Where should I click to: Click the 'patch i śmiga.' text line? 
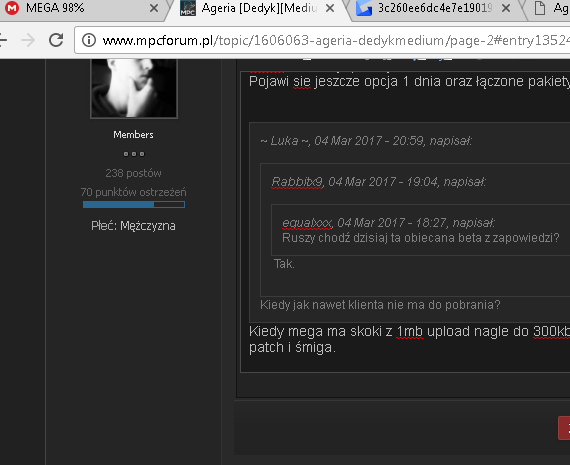tap(292, 348)
